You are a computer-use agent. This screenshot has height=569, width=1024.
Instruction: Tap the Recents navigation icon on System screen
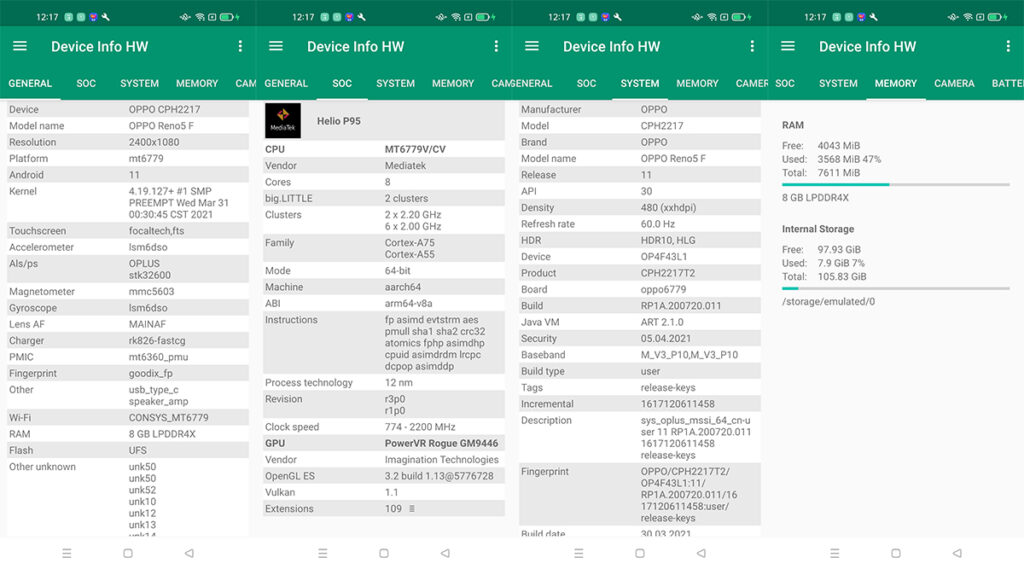579,553
